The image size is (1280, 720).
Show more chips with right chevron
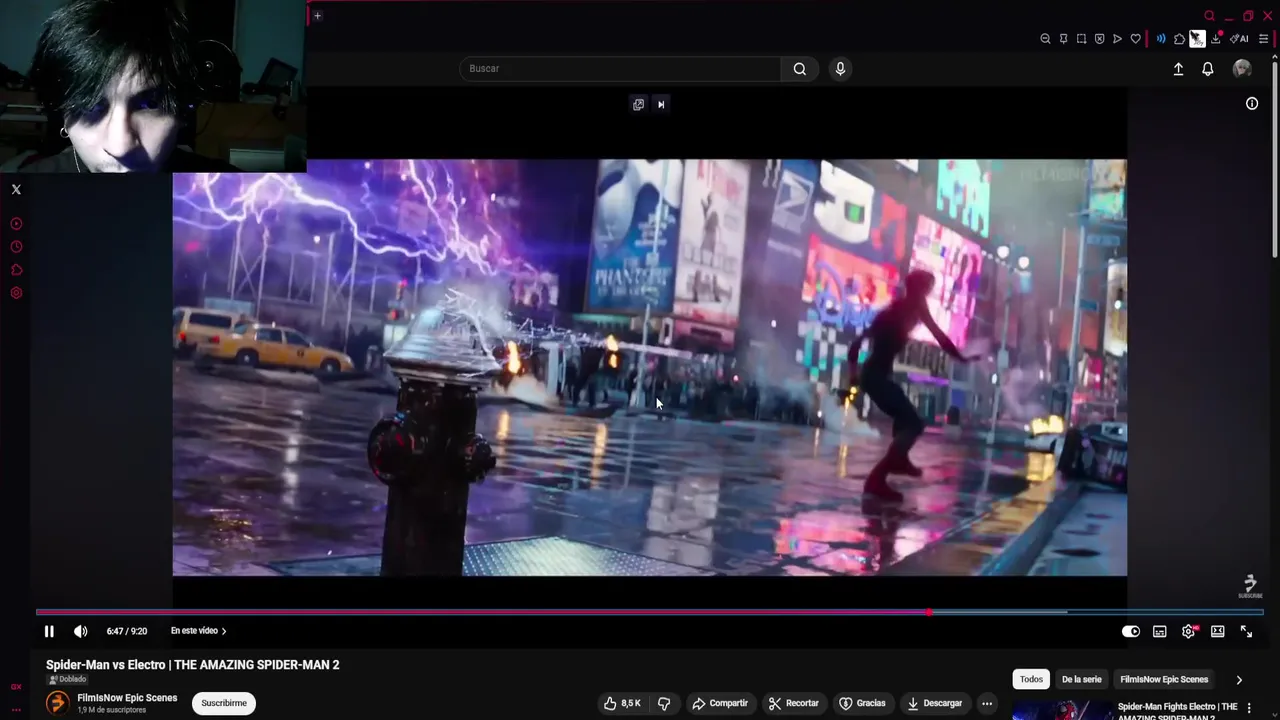coord(1239,680)
